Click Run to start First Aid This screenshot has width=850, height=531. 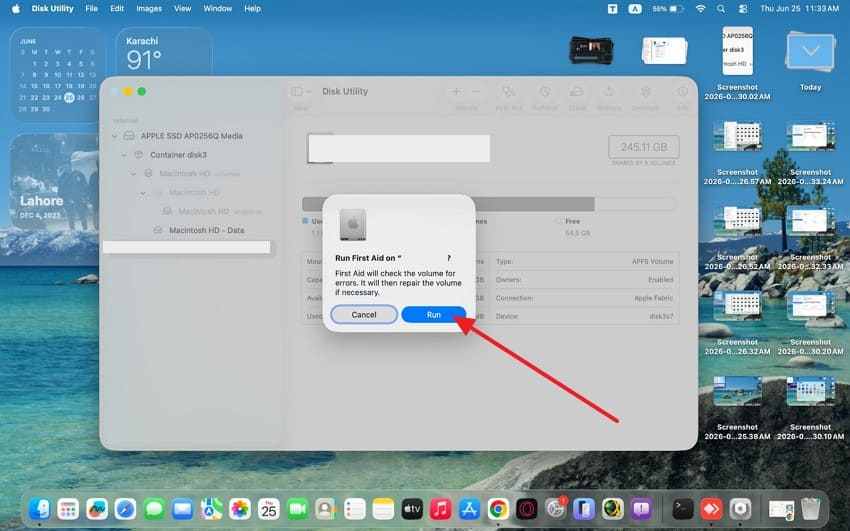coord(434,315)
